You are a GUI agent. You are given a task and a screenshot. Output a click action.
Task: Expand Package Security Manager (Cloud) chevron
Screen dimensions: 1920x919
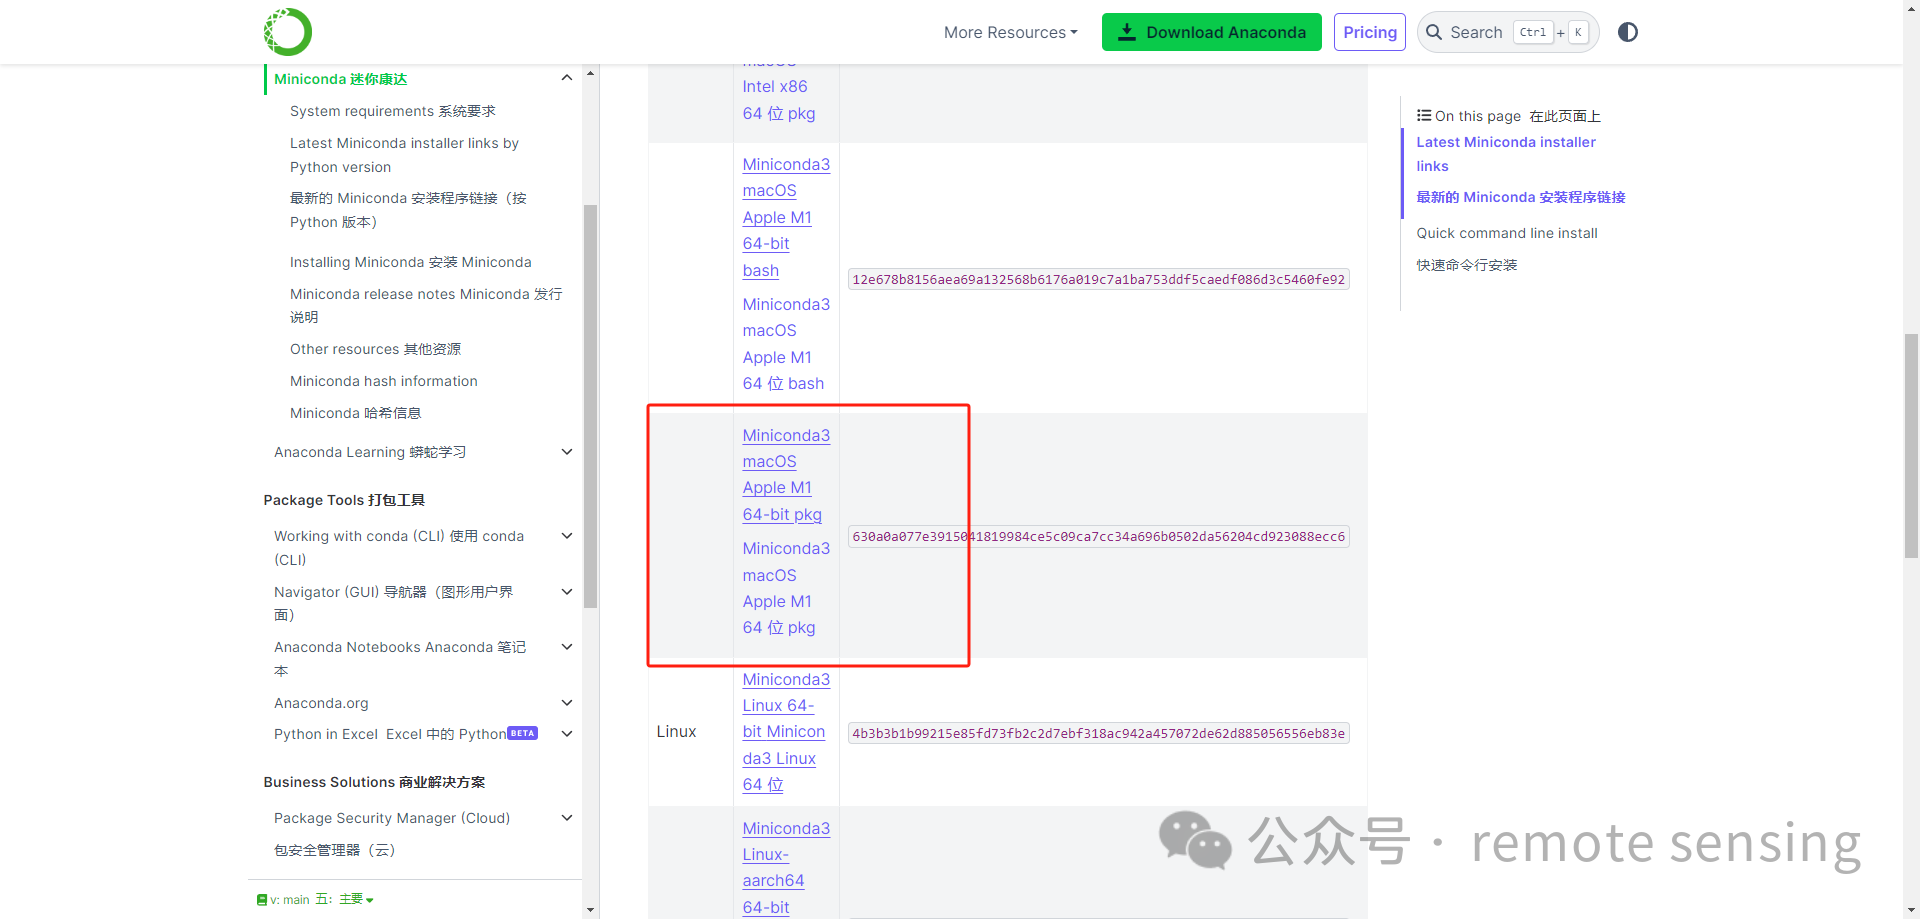click(x=567, y=818)
